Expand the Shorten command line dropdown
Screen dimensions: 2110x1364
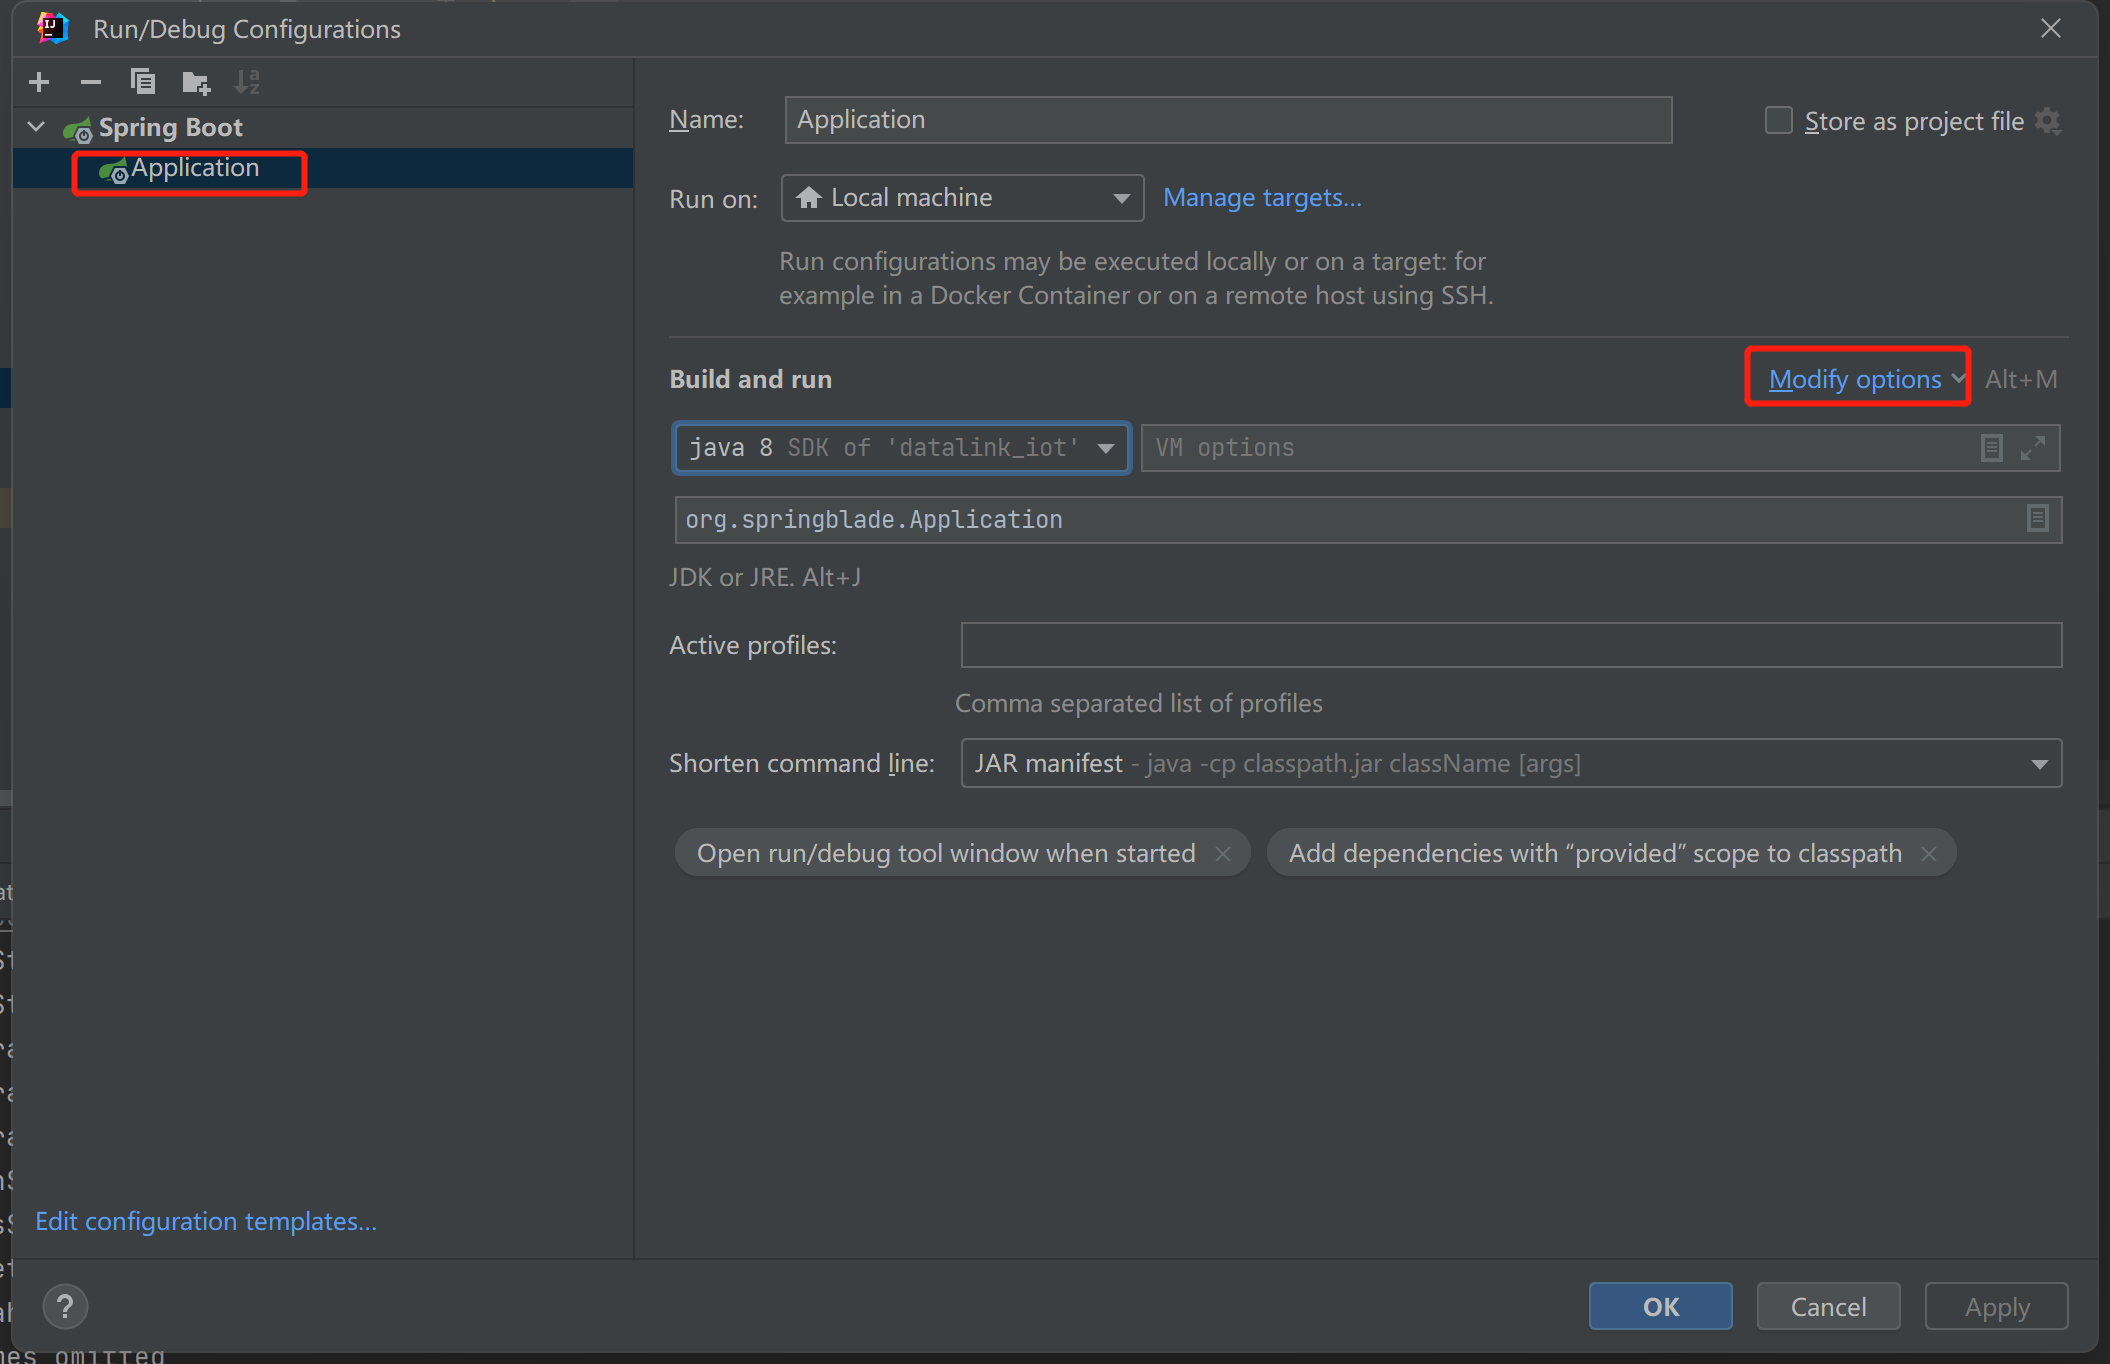[2039, 764]
